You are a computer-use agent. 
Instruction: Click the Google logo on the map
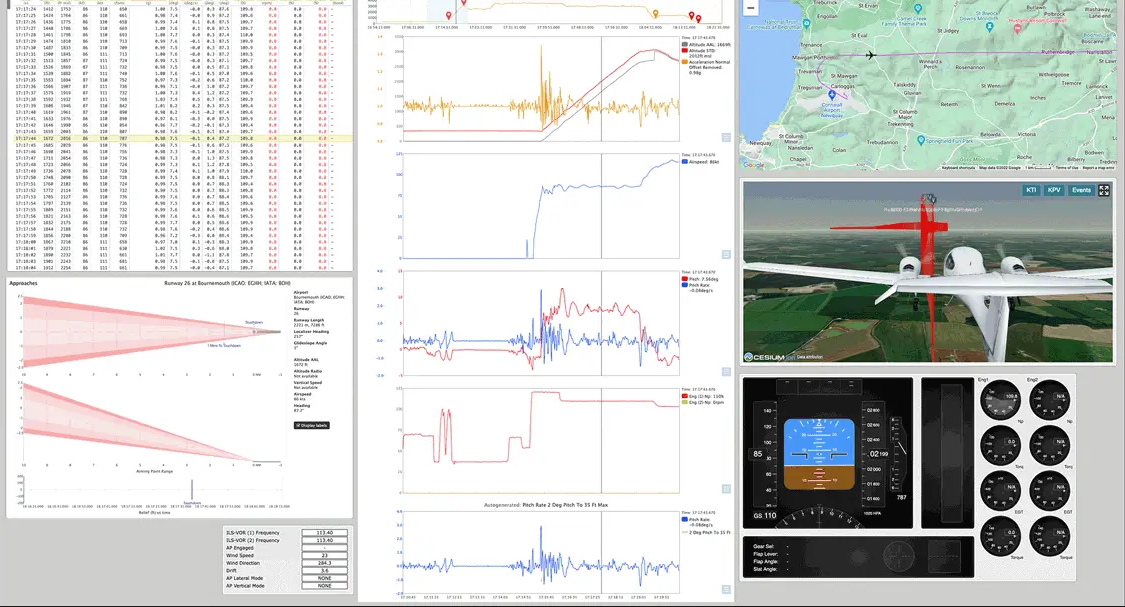(754, 166)
